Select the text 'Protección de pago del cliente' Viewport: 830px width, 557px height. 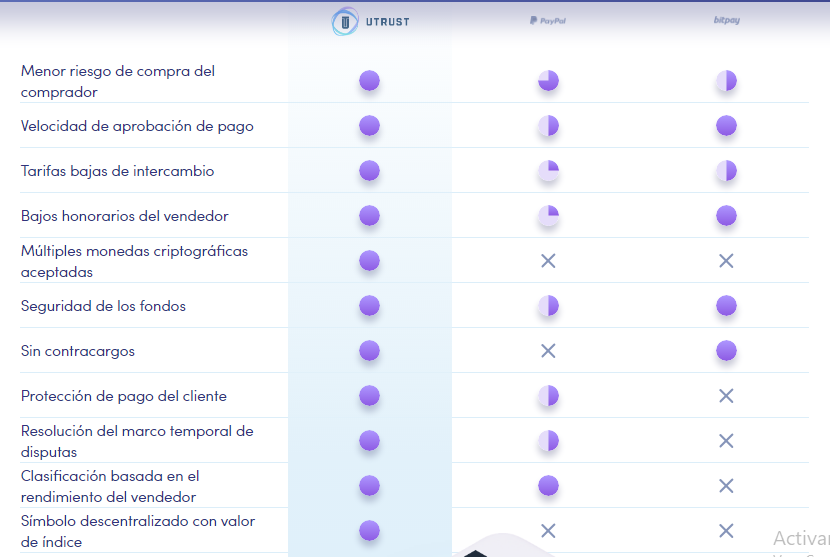pyautogui.click(x=124, y=396)
